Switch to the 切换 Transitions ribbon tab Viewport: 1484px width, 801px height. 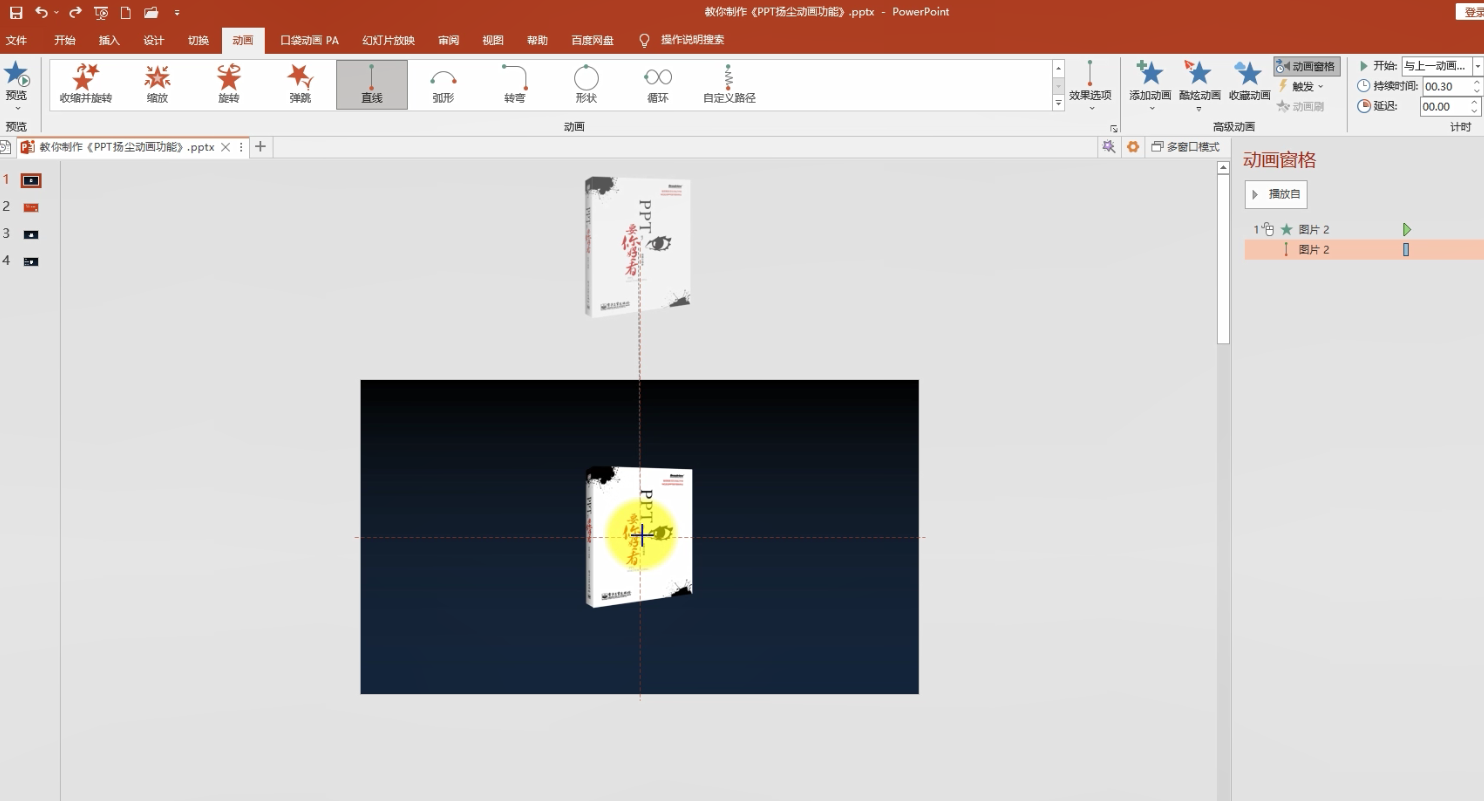(198, 40)
